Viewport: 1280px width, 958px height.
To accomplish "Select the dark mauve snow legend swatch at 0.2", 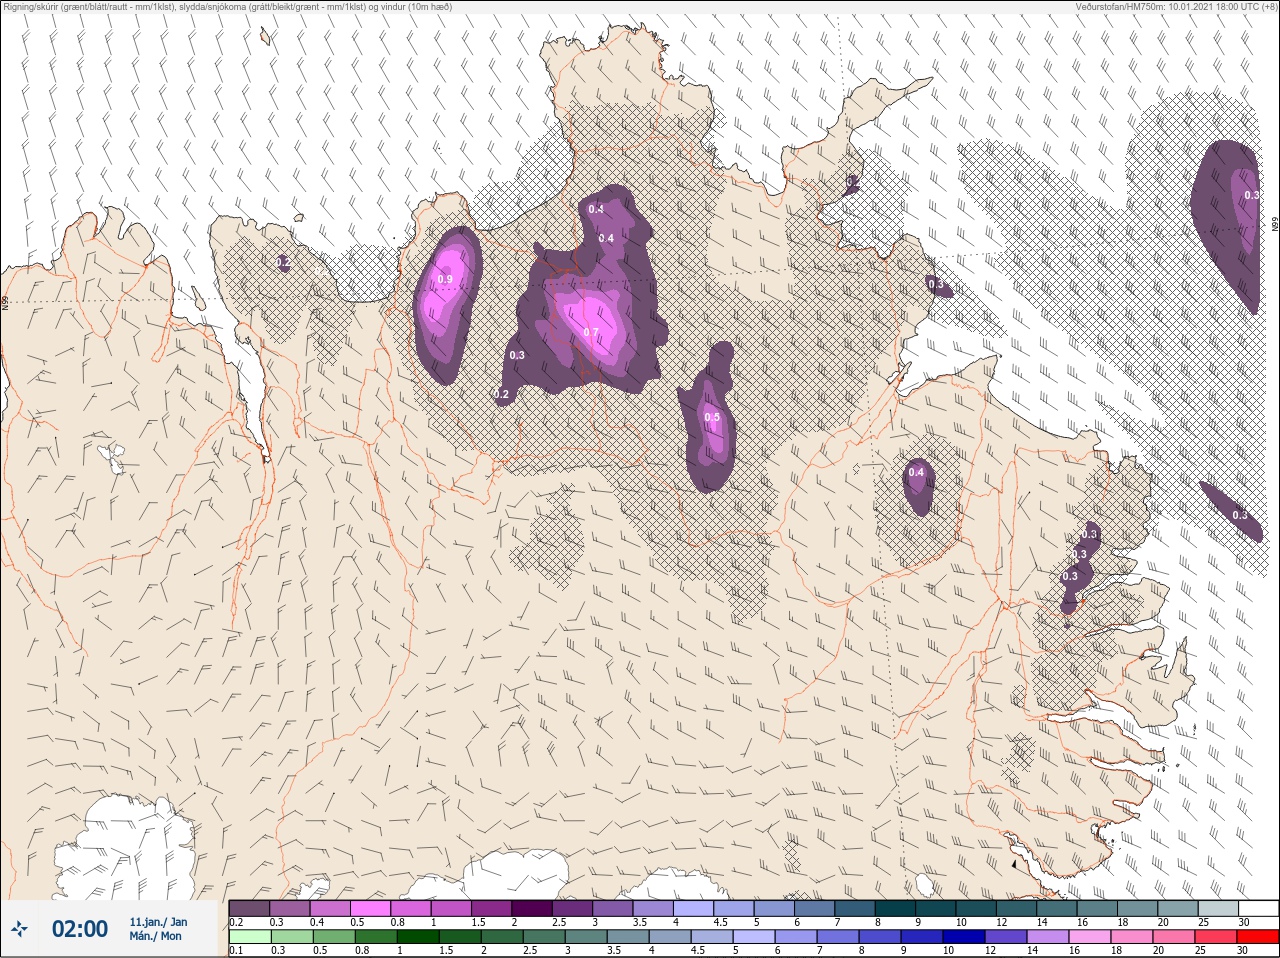I will click(249, 908).
